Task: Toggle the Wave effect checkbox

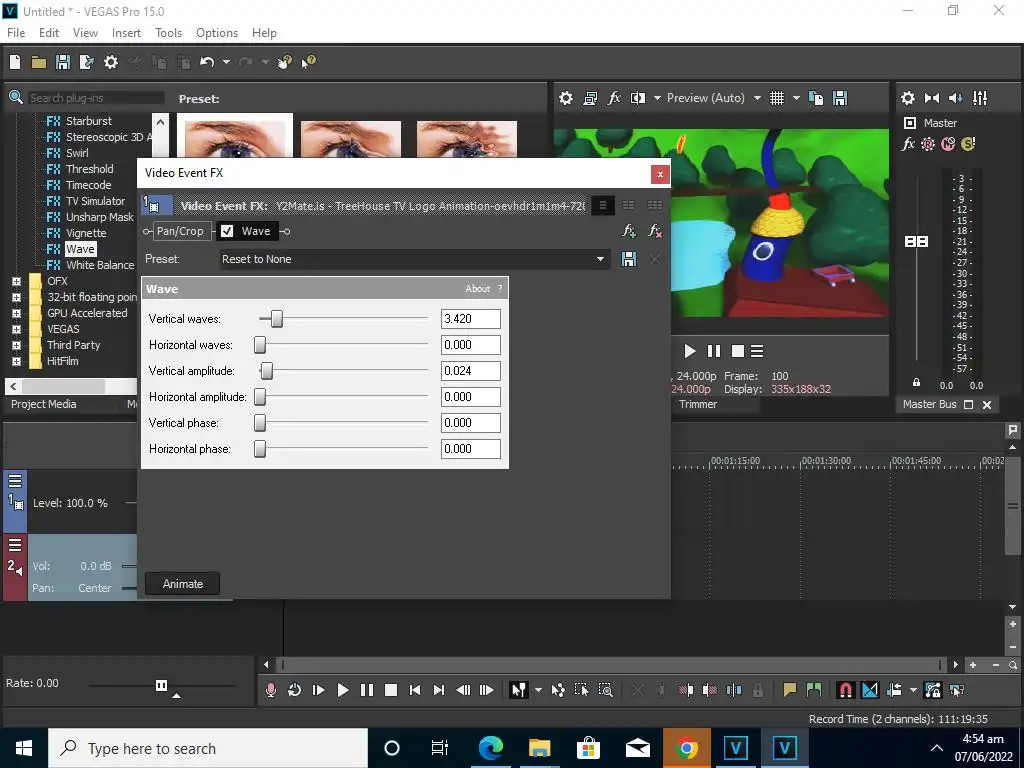Action: (227, 231)
